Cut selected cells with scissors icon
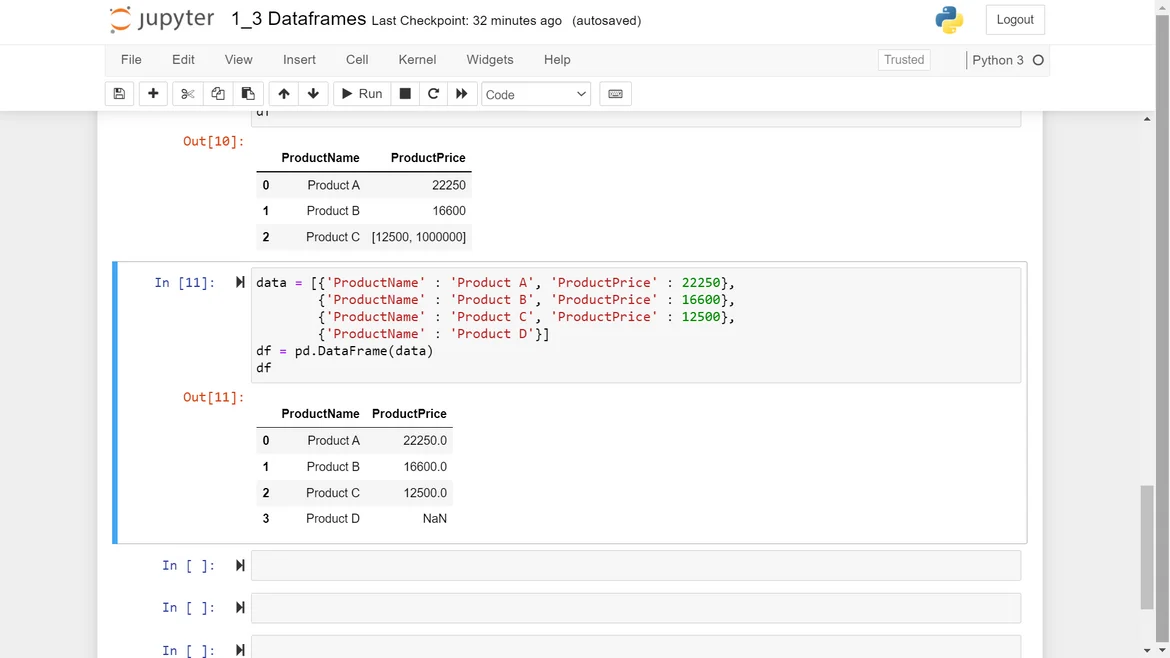Viewport: 1170px width, 658px height. pyautogui.click(x=187, y=94)
